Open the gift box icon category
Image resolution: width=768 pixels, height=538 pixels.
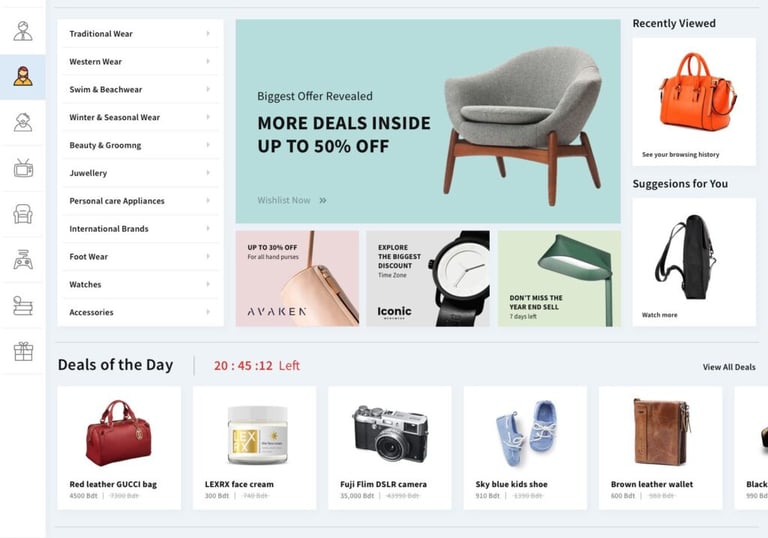(x=23, y=351)
